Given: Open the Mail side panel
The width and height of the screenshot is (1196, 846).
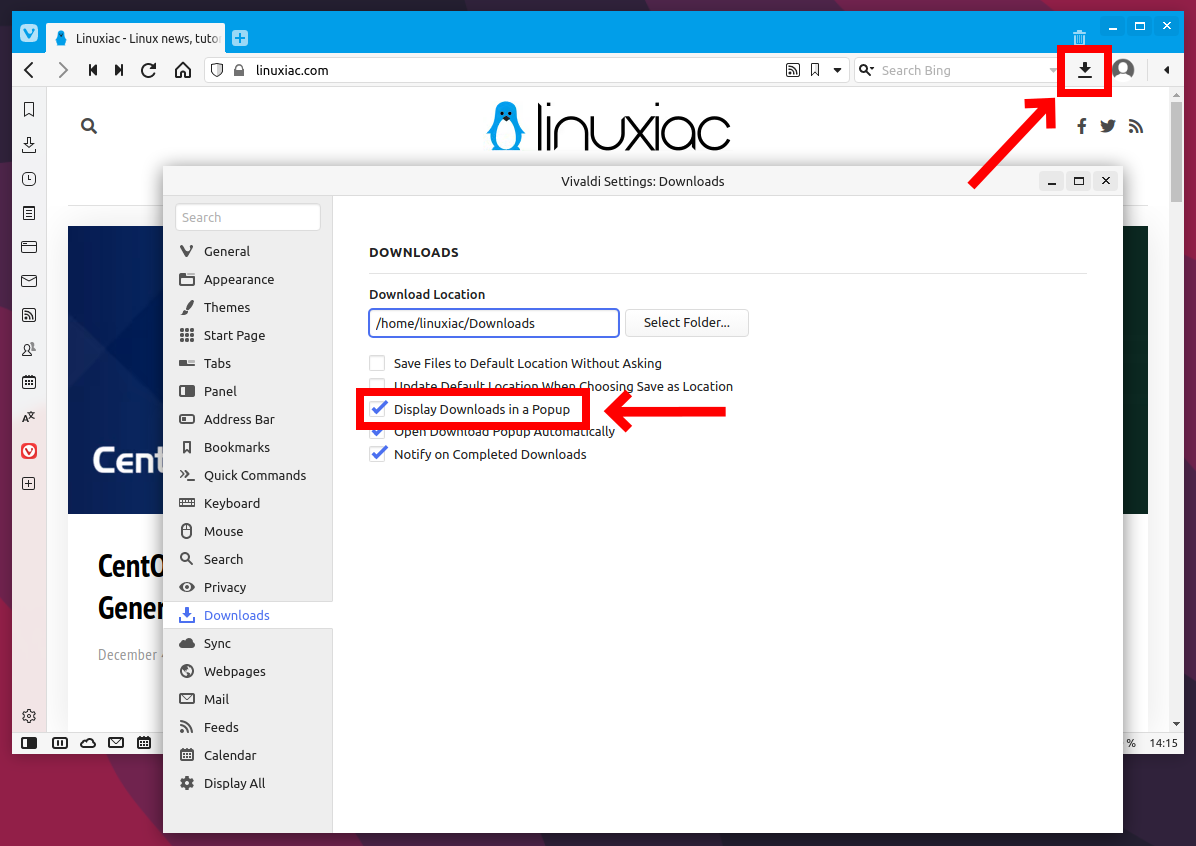Looking at the screenshot, I should point(29,281).
